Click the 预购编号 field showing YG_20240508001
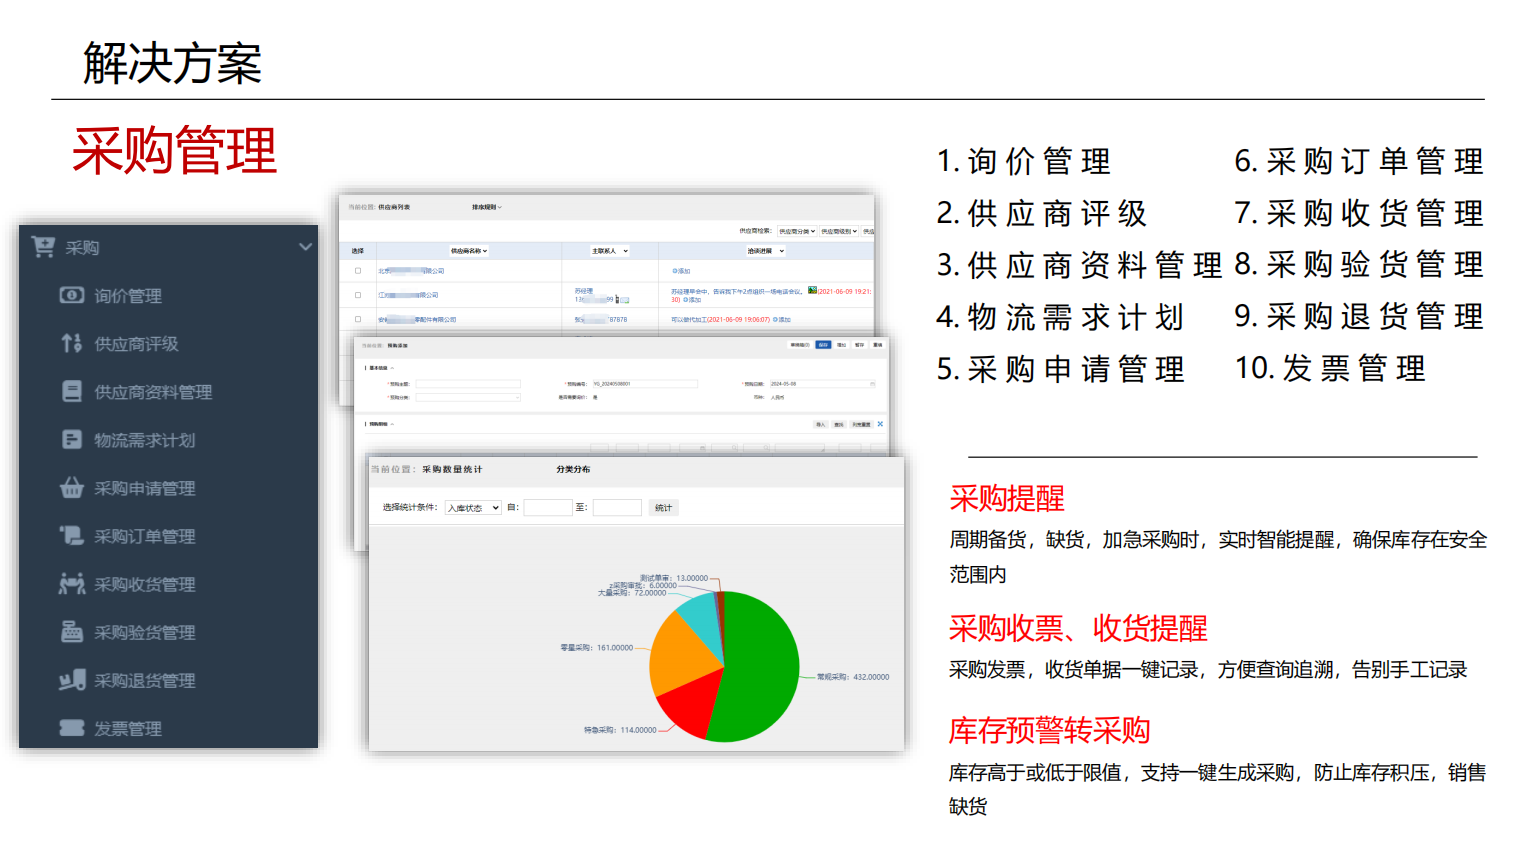This screenshot has height=858, width=1532. click(x=645, y=384)
